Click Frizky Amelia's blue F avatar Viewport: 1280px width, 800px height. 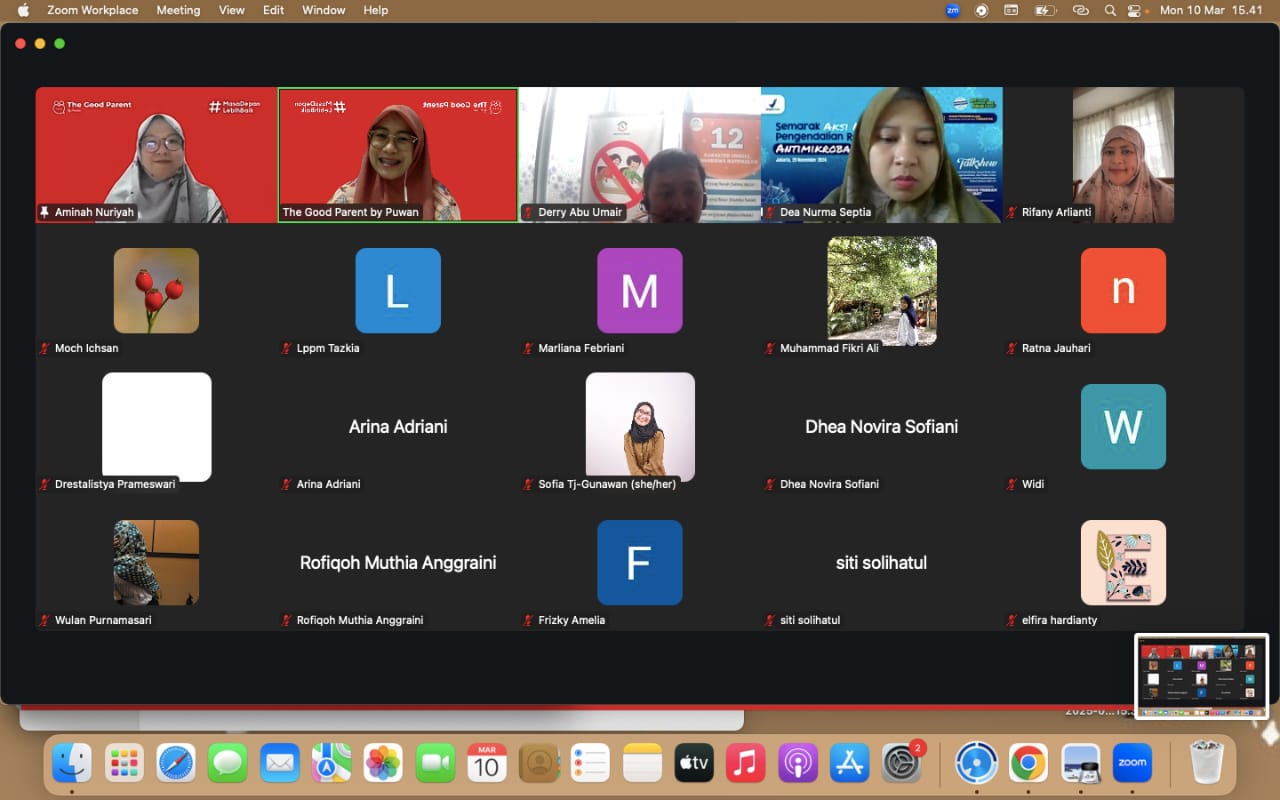[640, 562]
